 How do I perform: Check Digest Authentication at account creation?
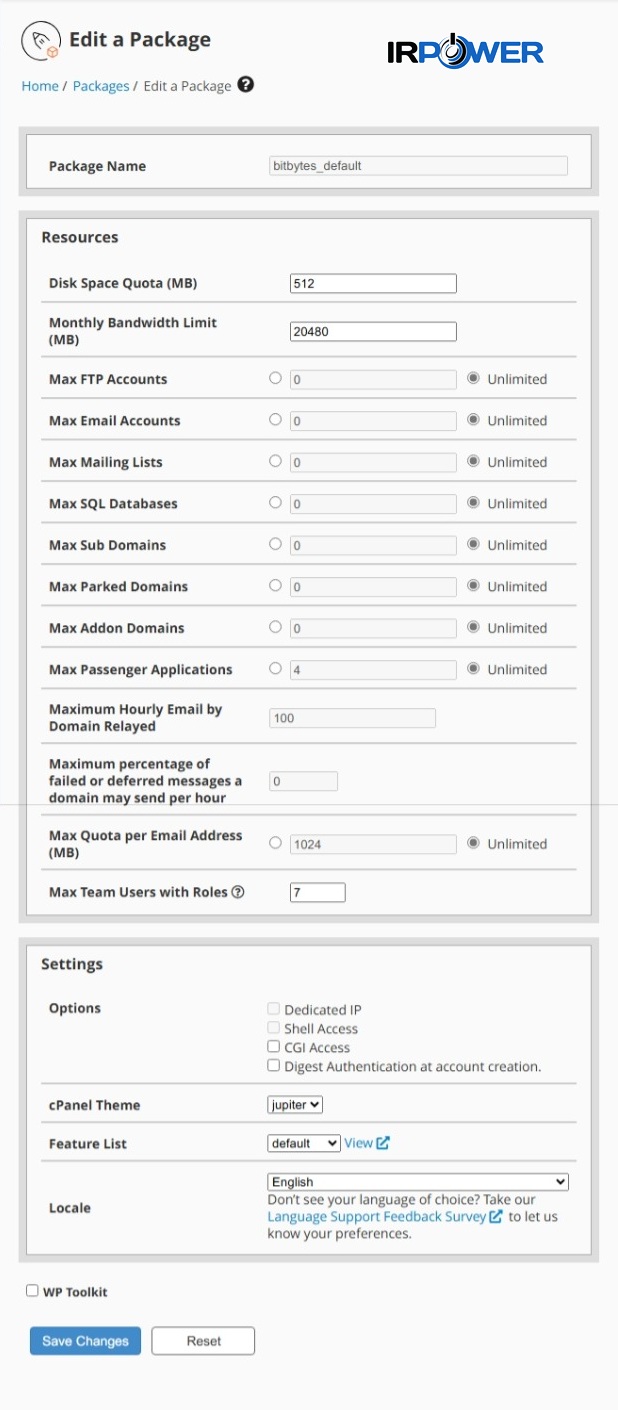pos(274,1066)
